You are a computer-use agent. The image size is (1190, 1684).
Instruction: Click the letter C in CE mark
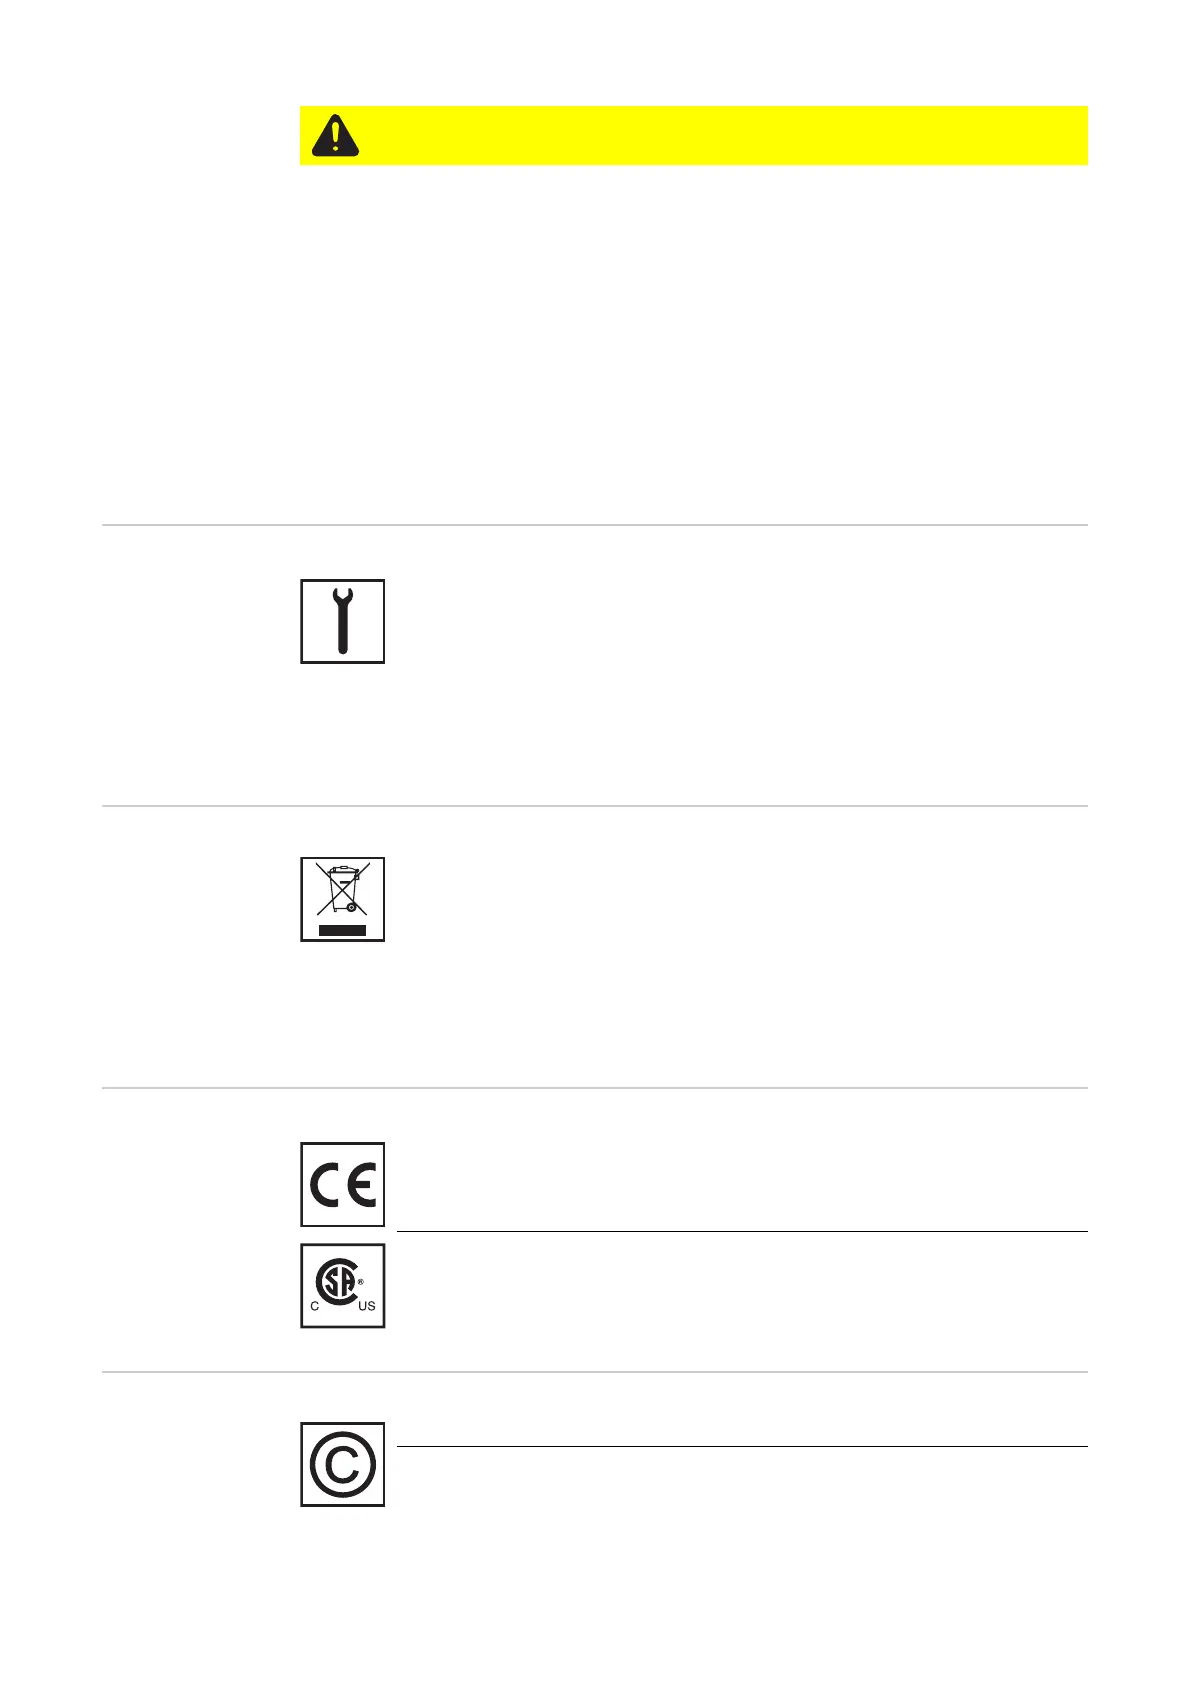click(x=326, y=1185)
